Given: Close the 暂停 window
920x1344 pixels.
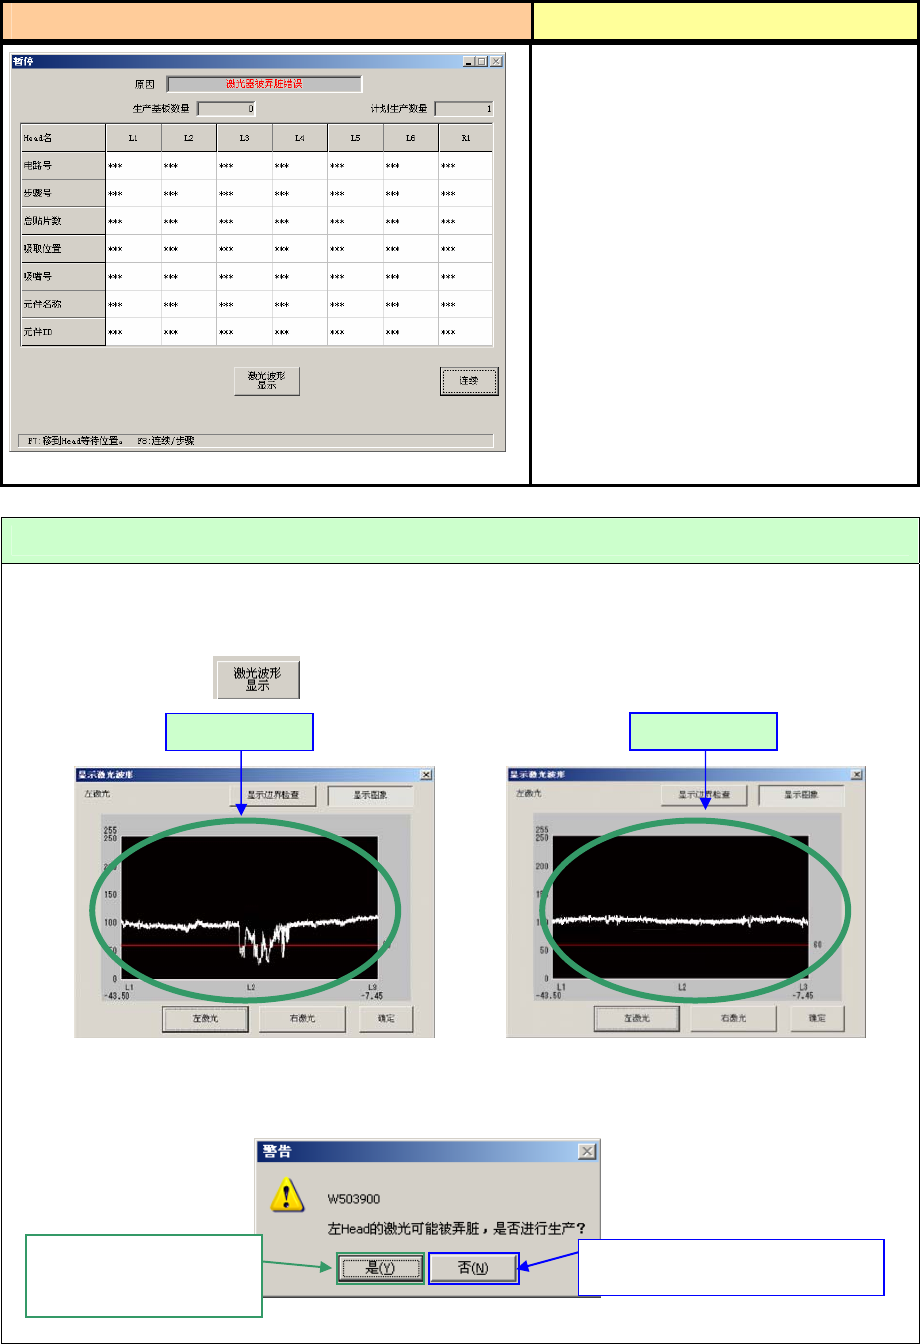Looking at the screenshot, I should click(496, 61).
